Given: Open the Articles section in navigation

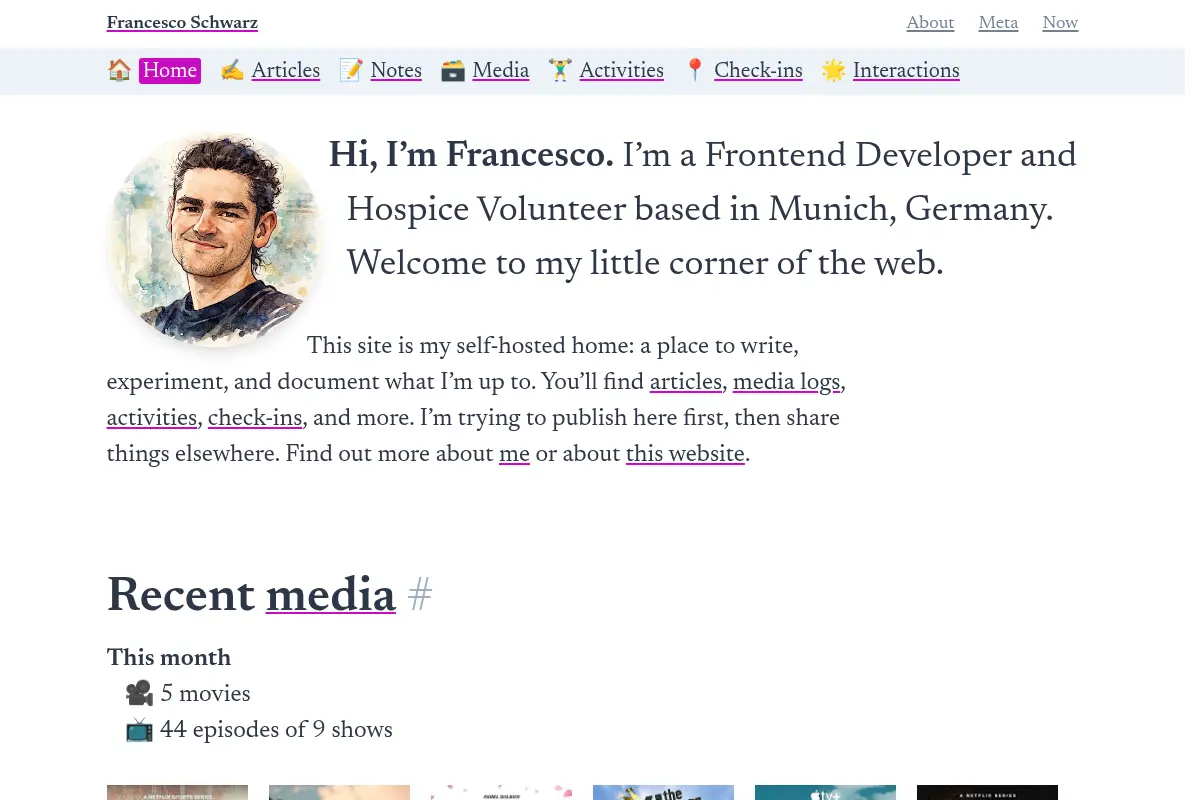Looking at the screenshot, I should 286,71.
